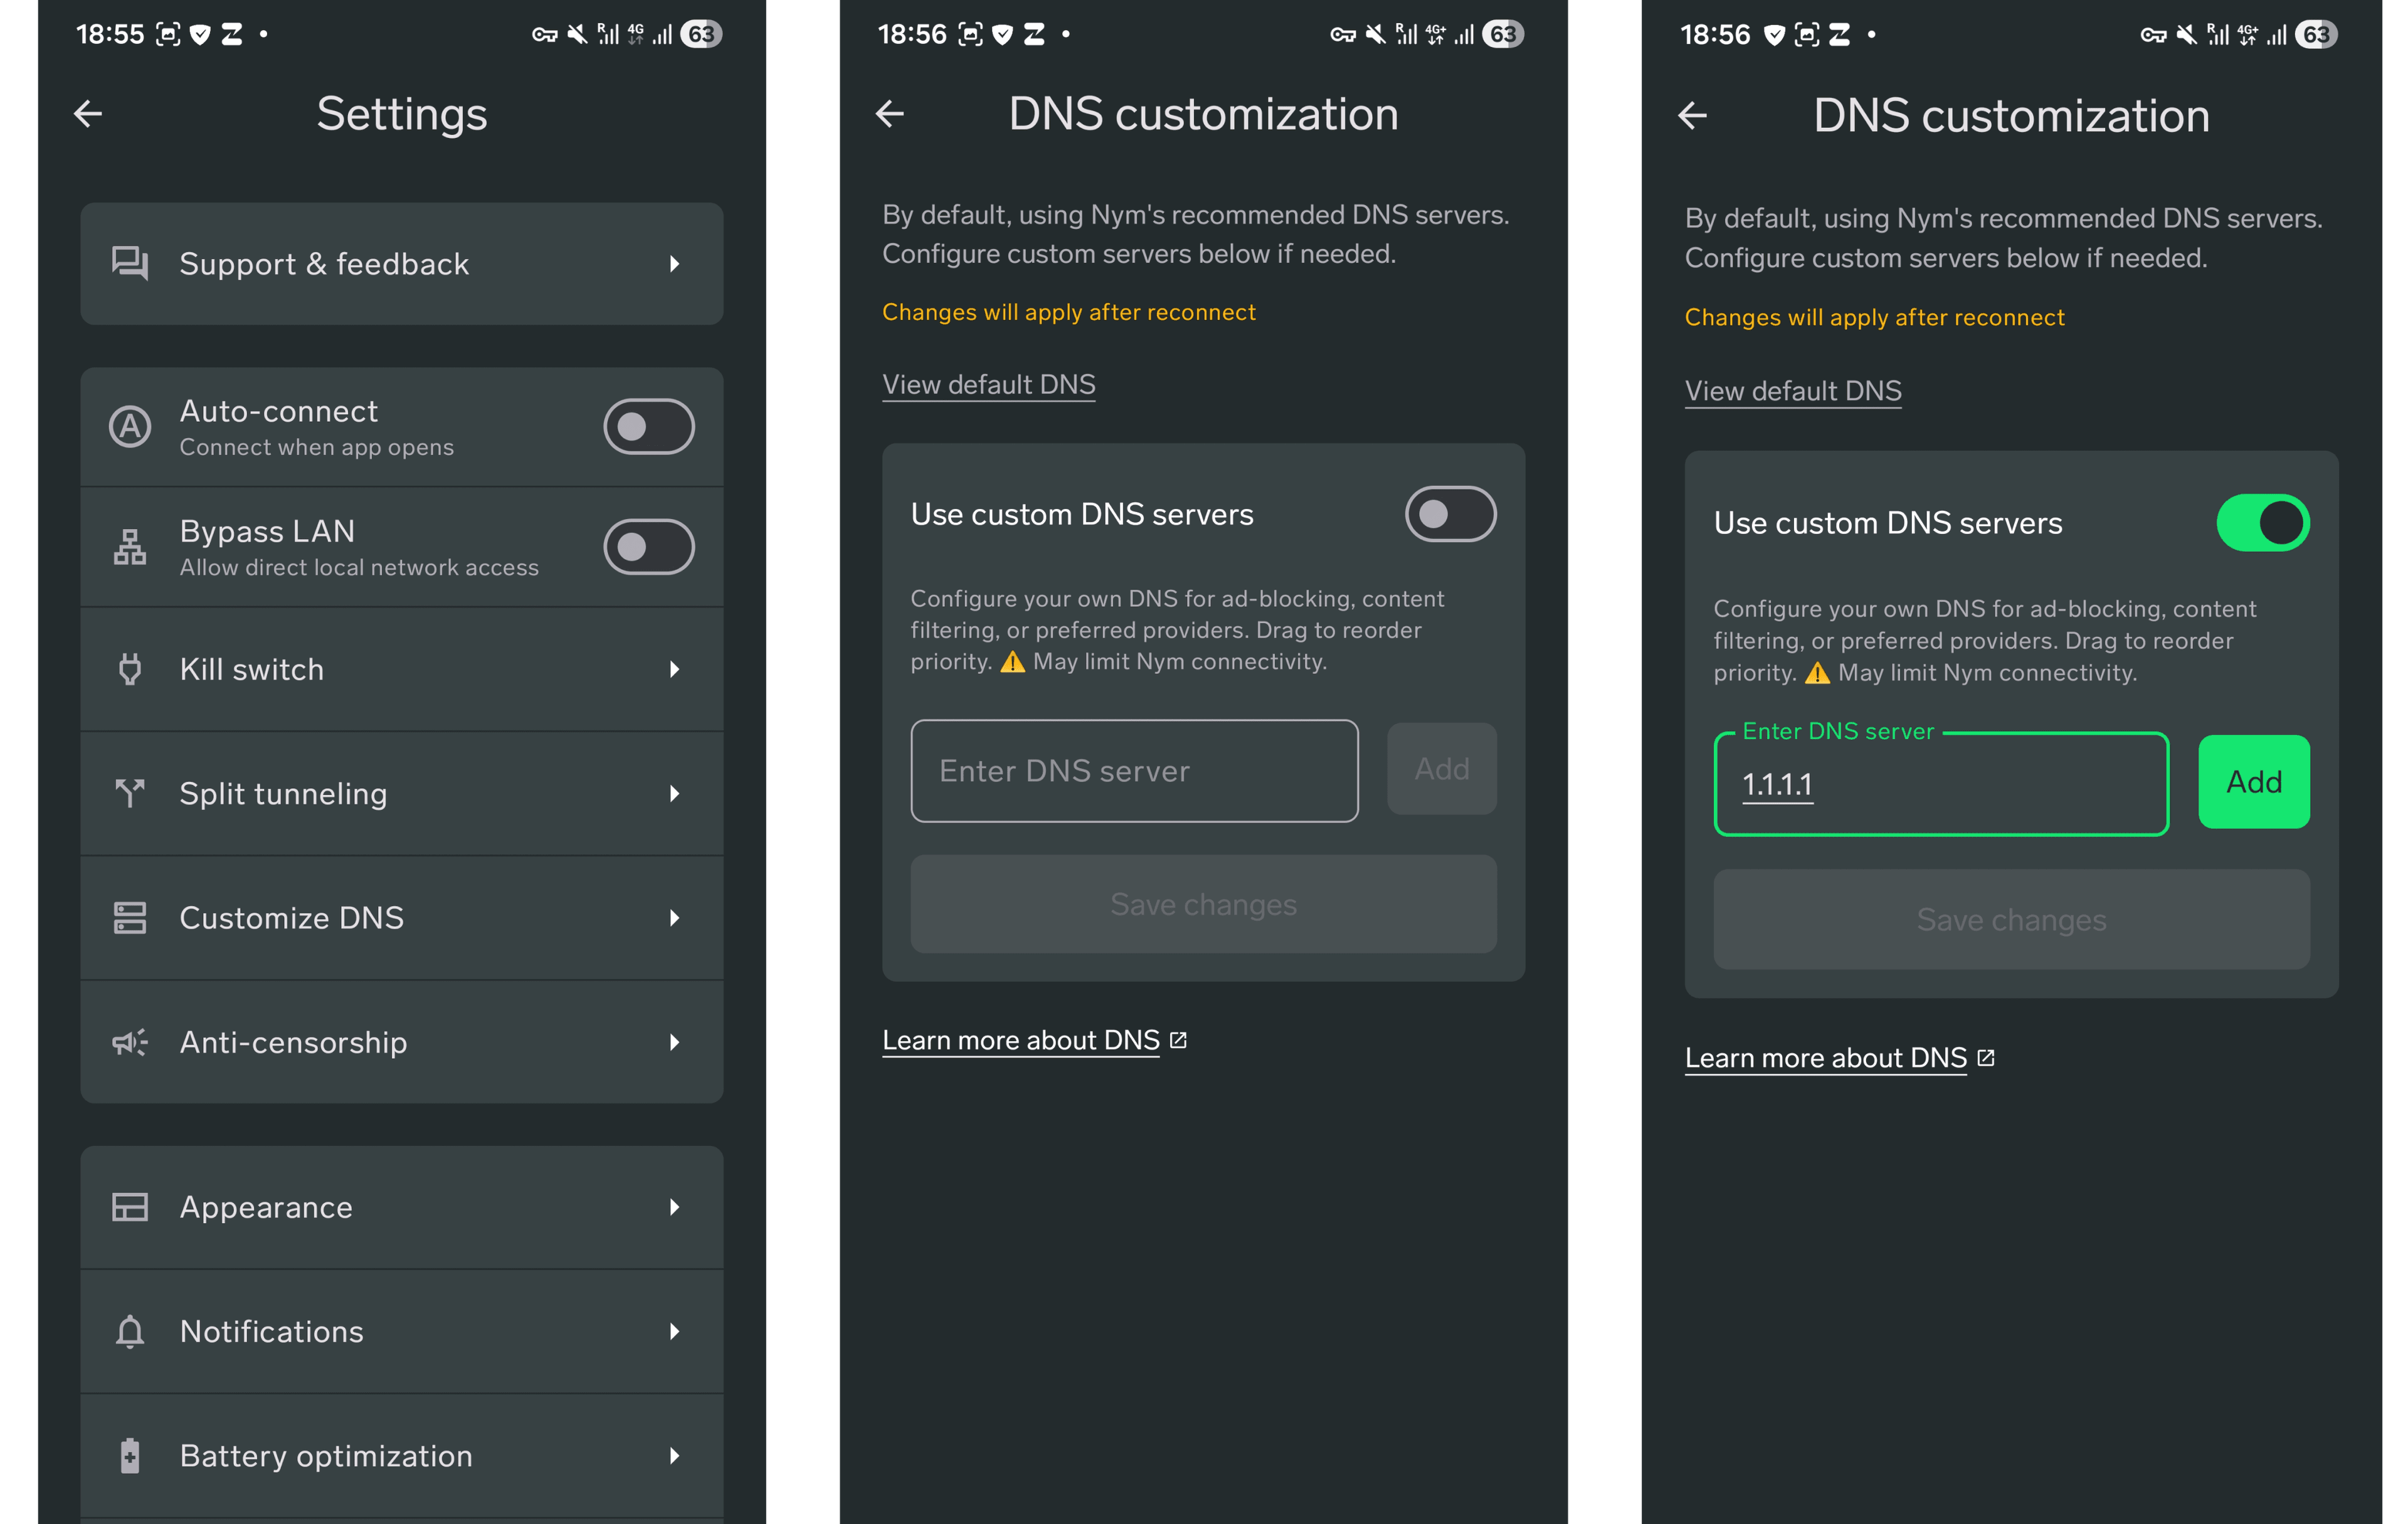Screen dimensions: 2408x1524
Task: Click the Split tunneling fork icon
Action: tap(130, 793)
